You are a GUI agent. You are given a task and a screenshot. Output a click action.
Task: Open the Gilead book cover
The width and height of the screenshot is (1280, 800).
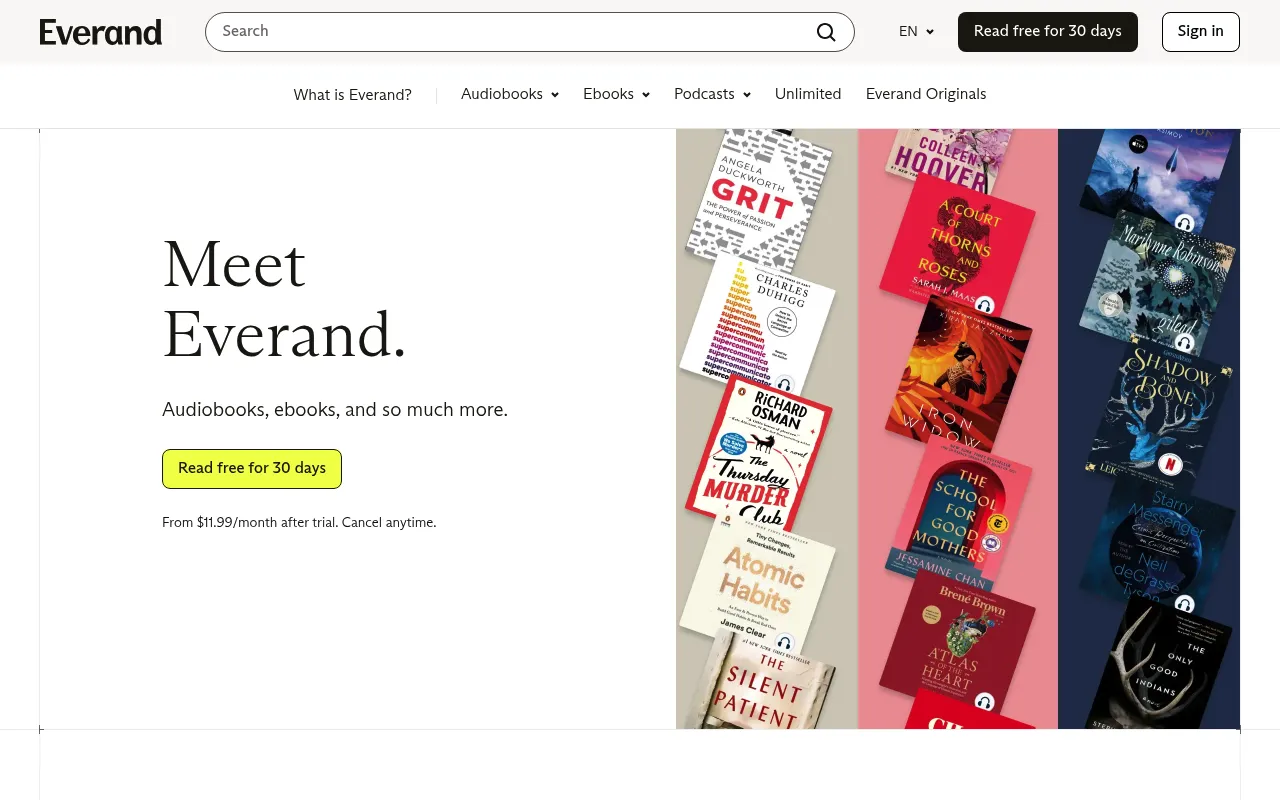click(1156, 283)
